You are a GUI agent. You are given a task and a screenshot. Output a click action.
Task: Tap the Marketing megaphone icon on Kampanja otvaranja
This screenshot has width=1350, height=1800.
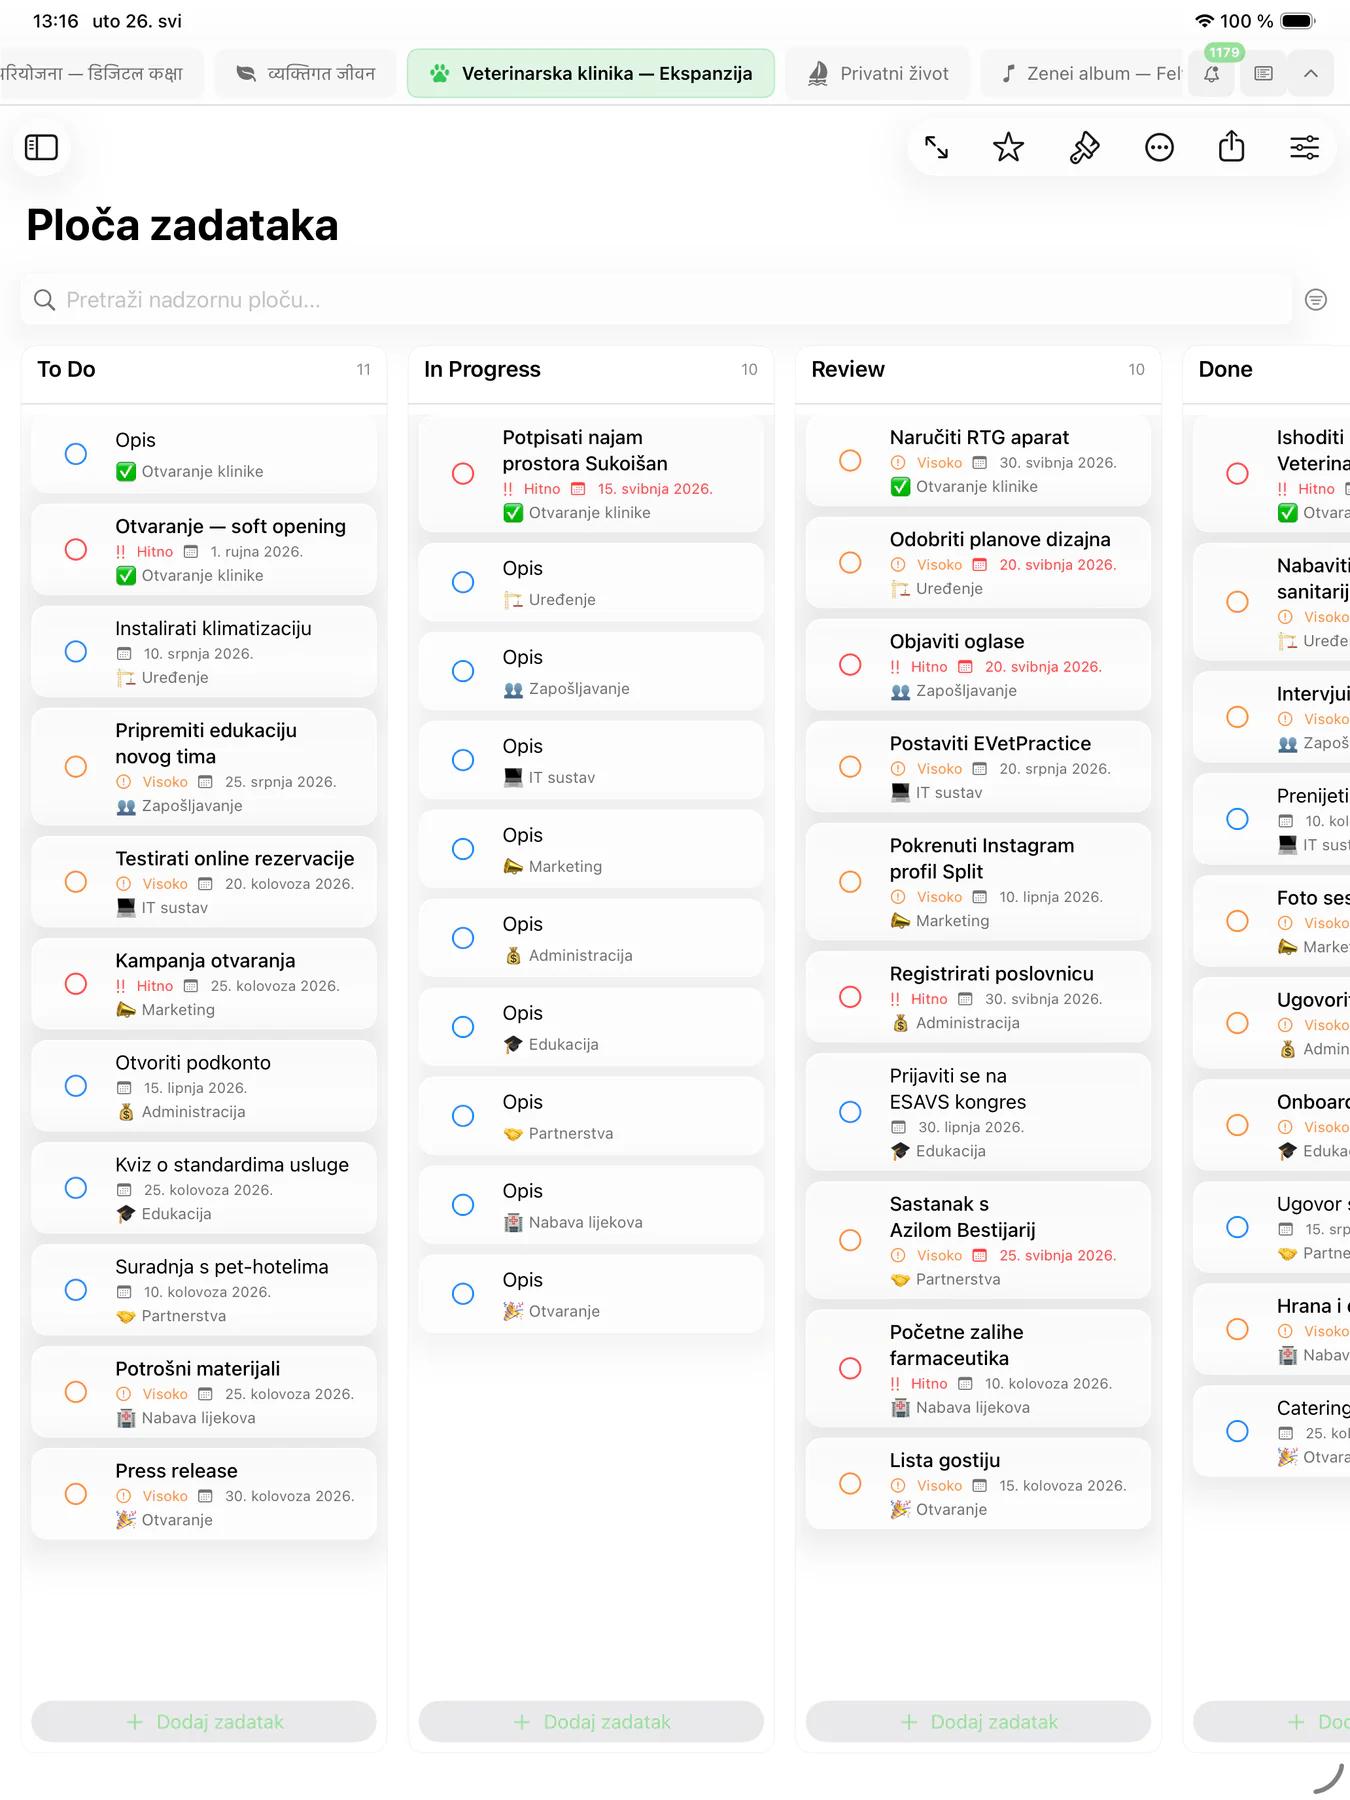point(125,1010)
